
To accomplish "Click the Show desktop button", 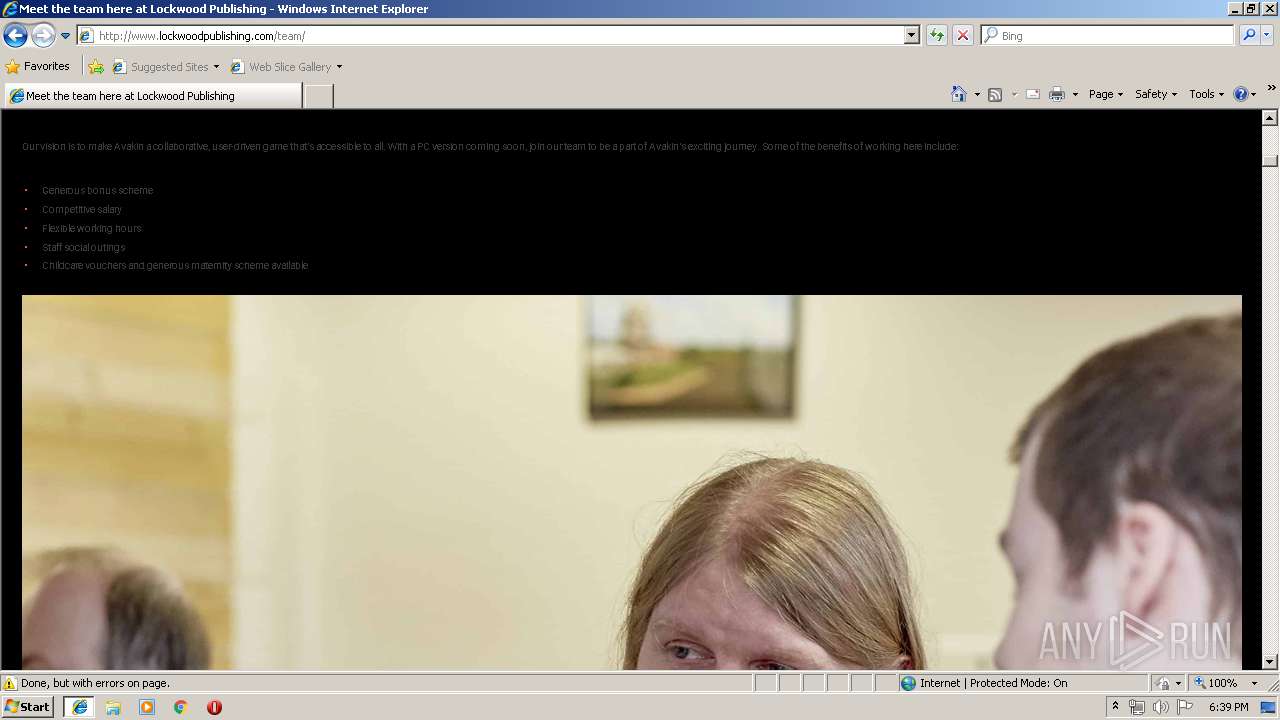I will 1269,707.
